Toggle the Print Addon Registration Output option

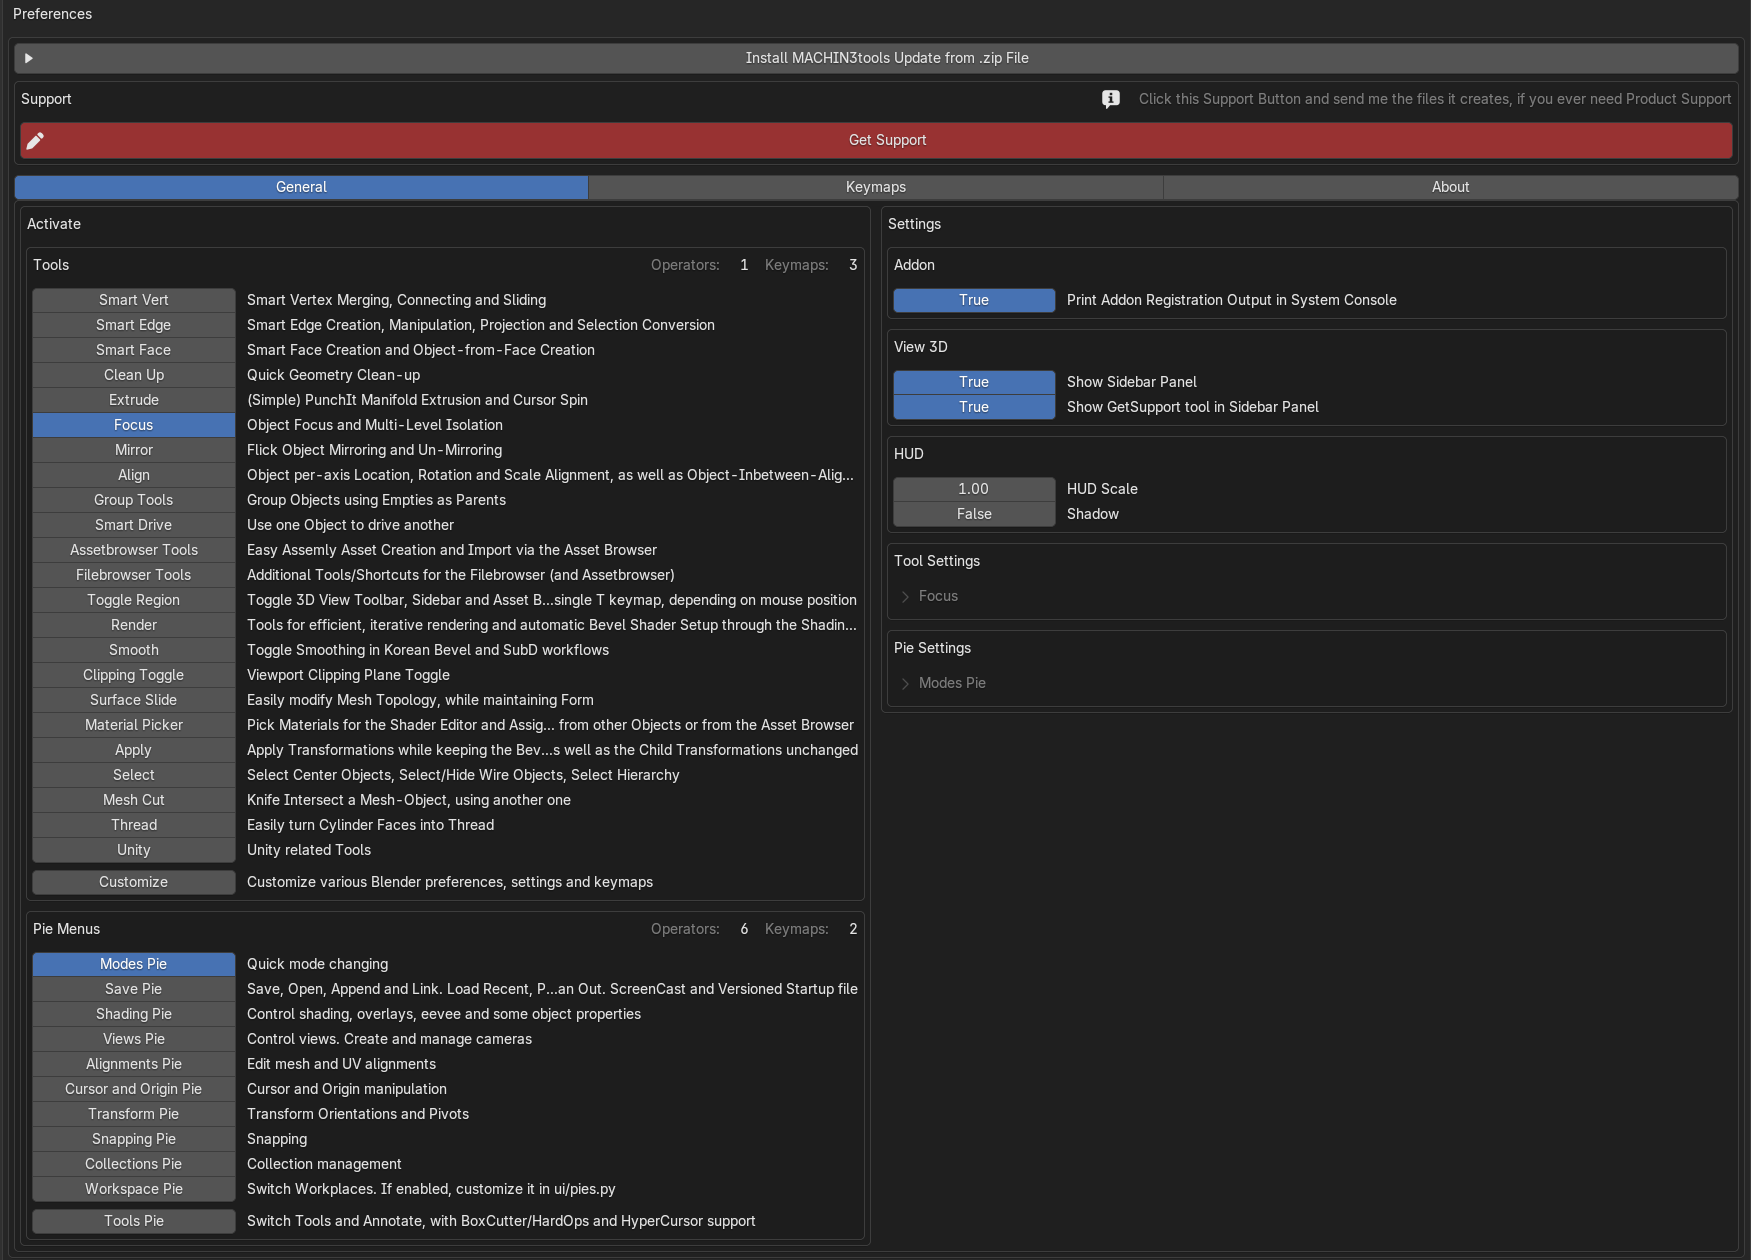(x=974, y=300)
